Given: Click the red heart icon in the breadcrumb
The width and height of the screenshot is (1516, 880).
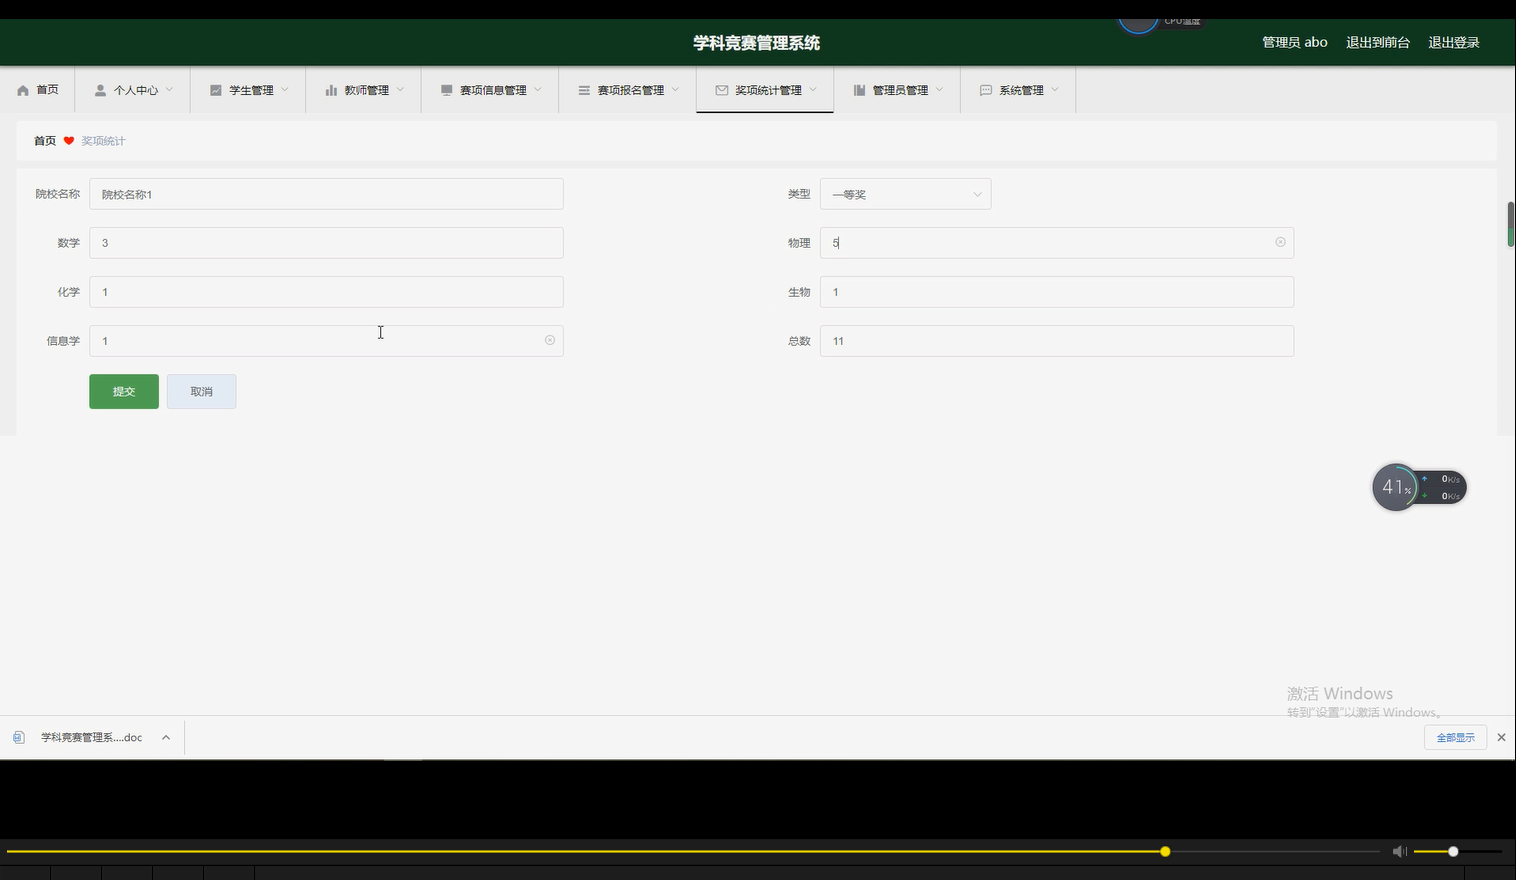Looking at the screenshot, I should pos(68,140).
